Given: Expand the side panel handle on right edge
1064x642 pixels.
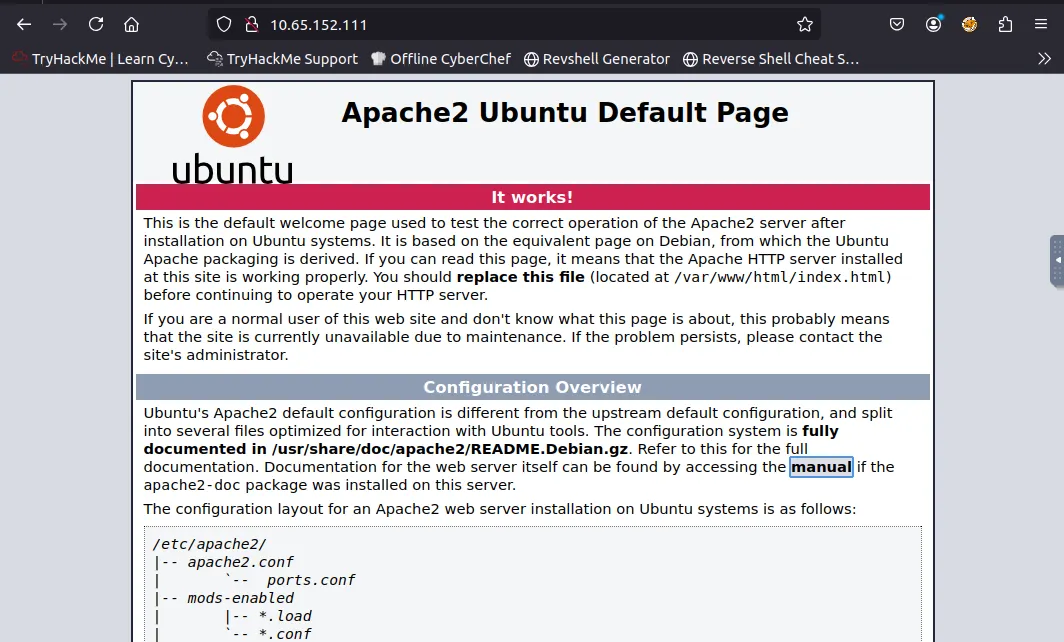Looking at the screenshot, I should click(x=1057, y=260).
